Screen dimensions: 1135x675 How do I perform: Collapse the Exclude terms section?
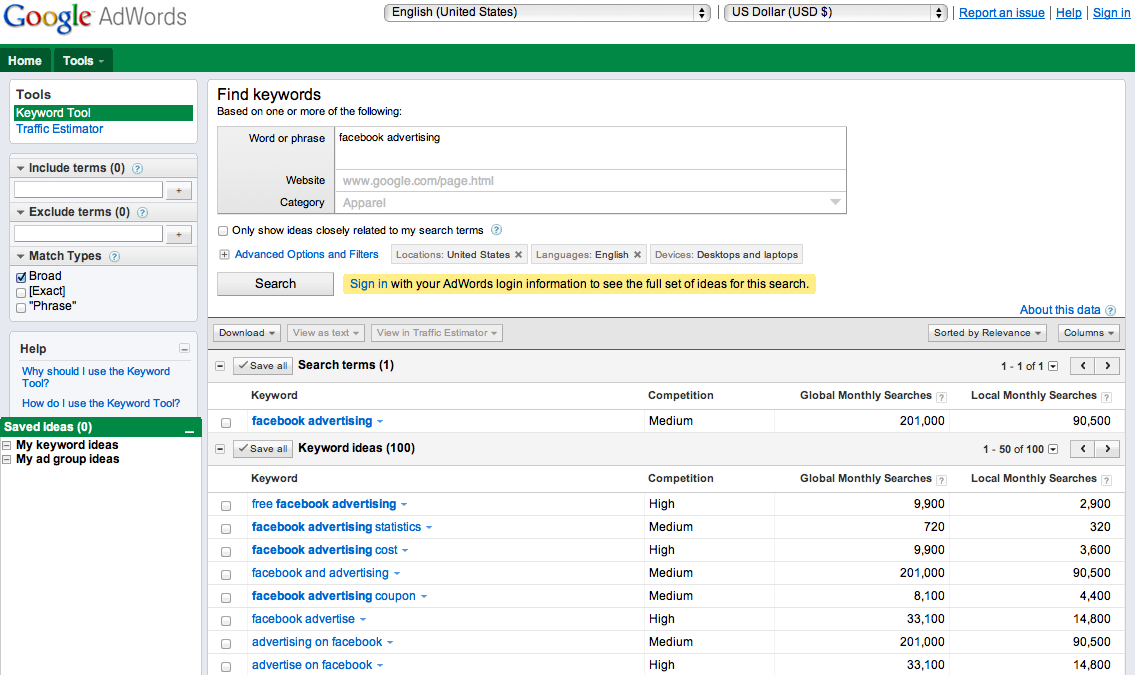click(x=20, y=213)
